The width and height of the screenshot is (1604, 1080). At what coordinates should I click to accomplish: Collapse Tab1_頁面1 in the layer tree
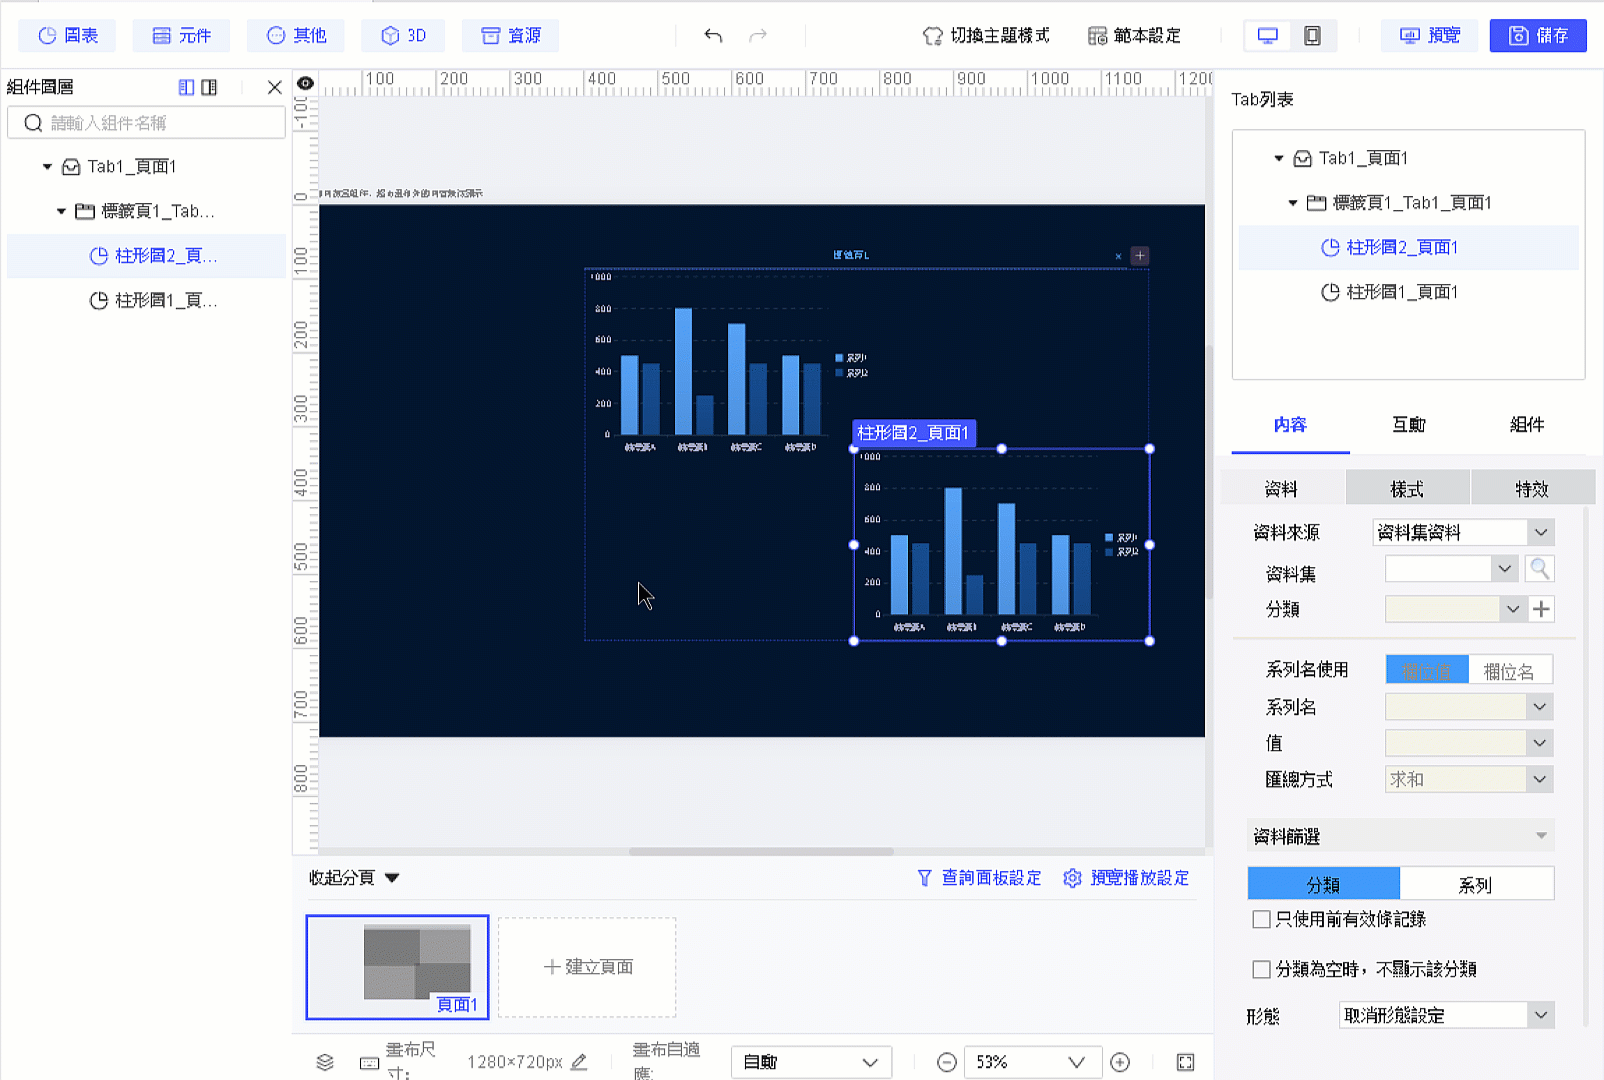pyautogui.click(x=47, y=167)
